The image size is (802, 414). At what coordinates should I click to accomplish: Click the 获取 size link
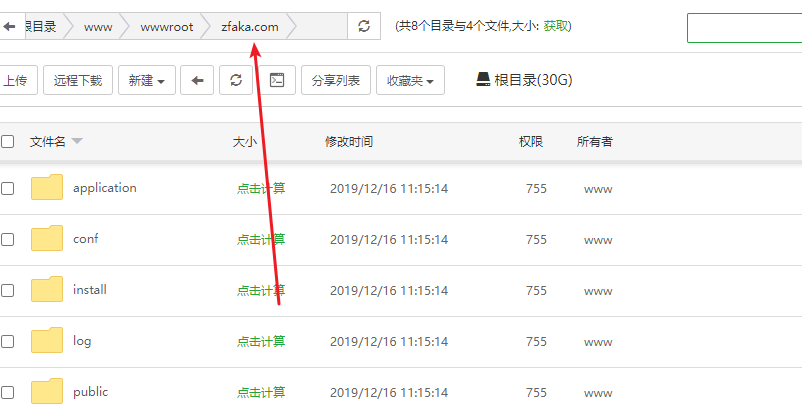555,26
